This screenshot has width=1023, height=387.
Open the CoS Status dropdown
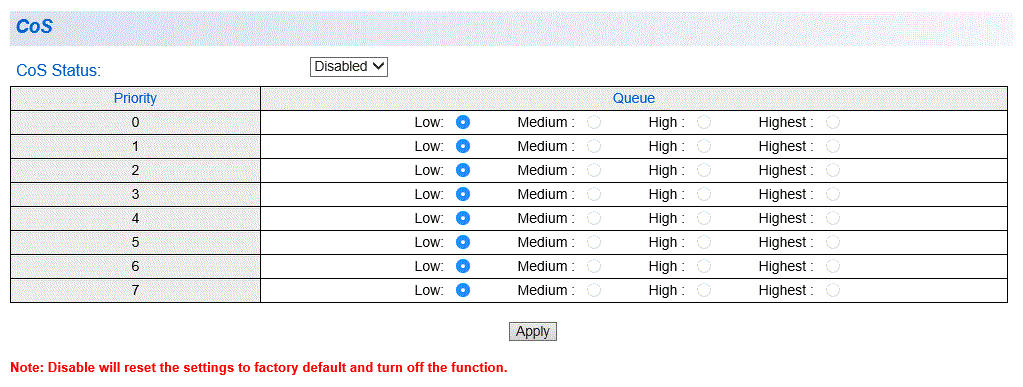click(348, 67)
